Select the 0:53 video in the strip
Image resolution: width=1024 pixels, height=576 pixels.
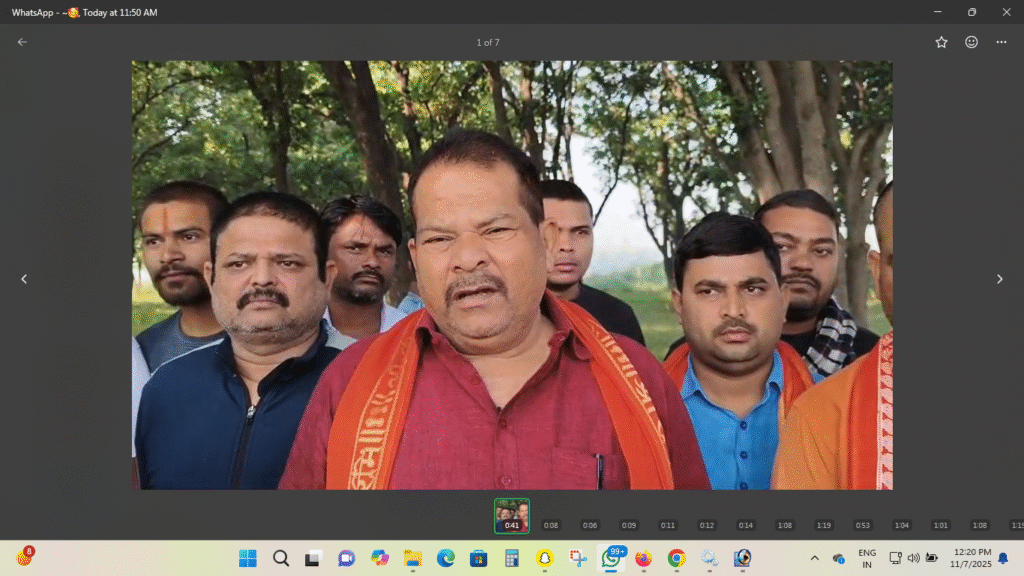(x=863, y=525)
